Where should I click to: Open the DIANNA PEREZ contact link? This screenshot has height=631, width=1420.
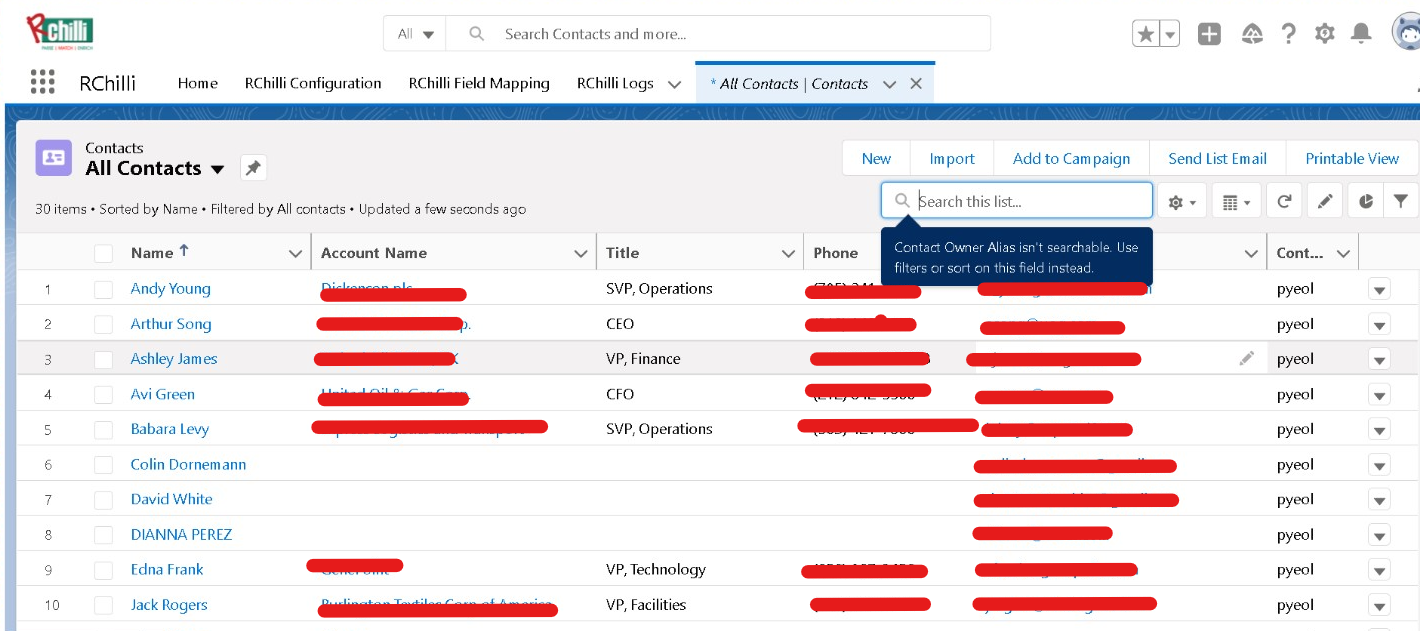181,534
